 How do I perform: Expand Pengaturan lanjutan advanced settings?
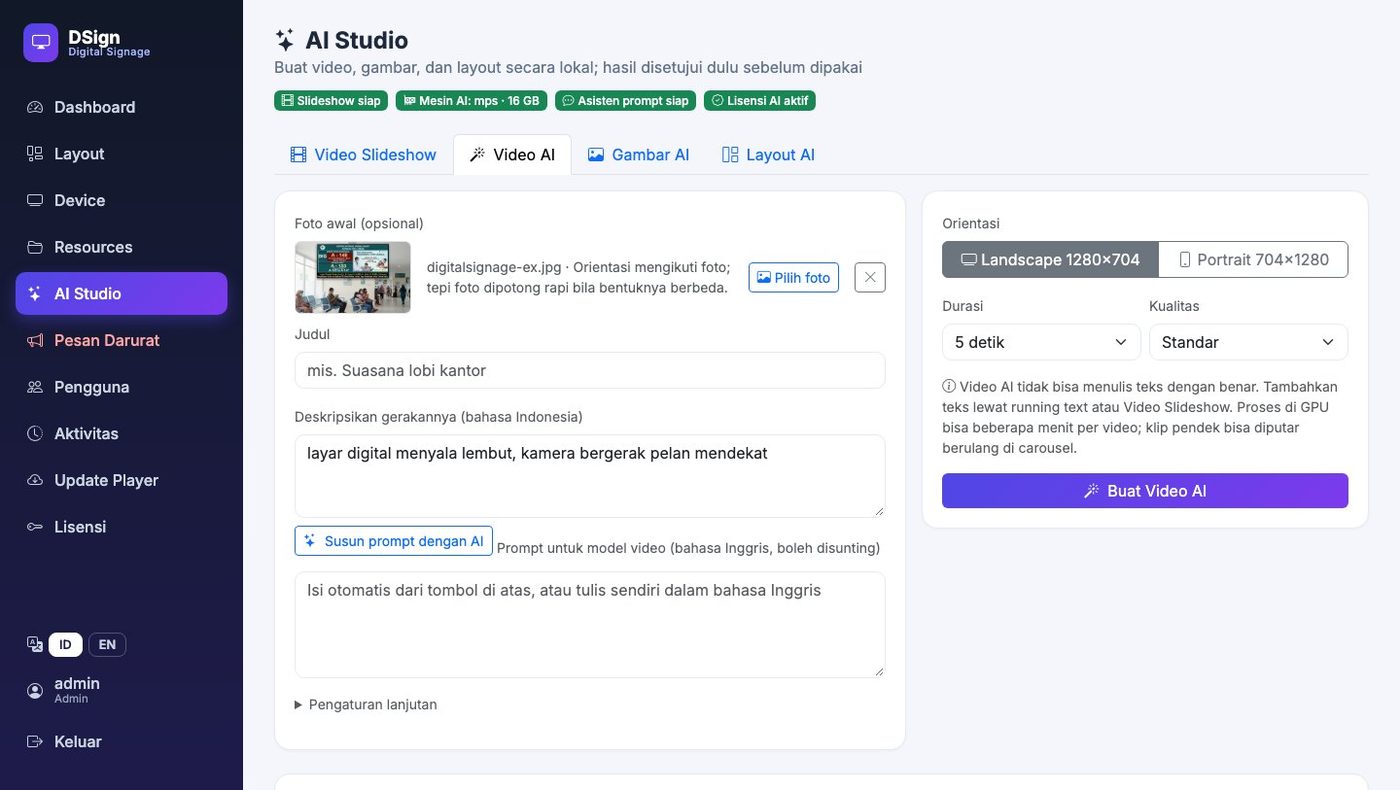pyautogui.click(x=366, y=704)
